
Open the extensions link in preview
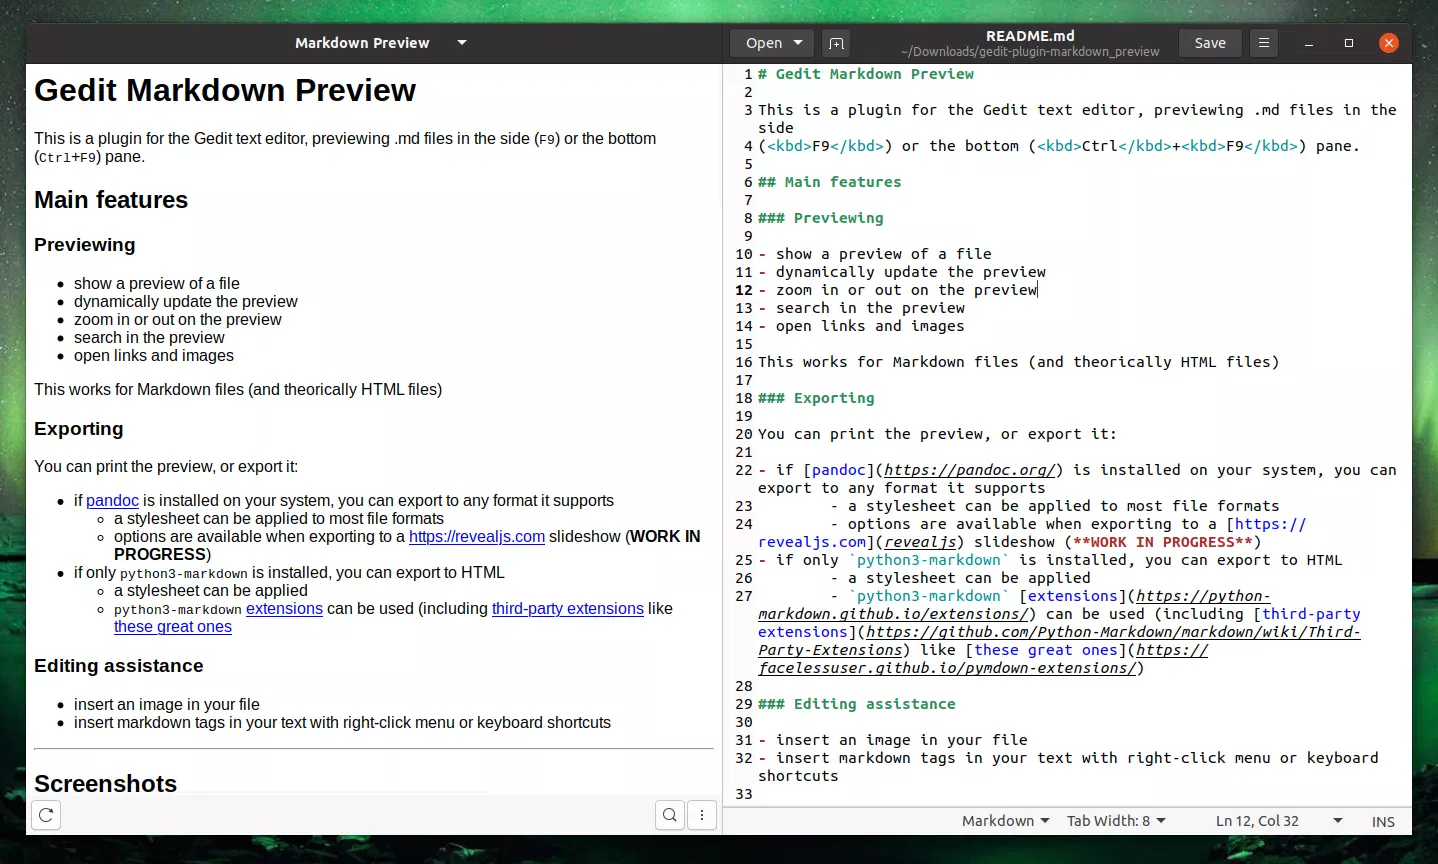click(x=284, y=608)
